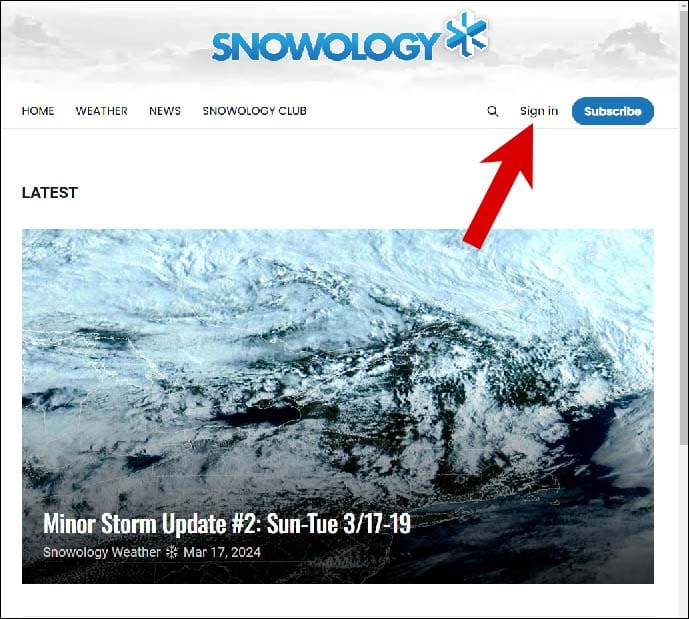This screenshot has width=689, height=619.
Task: Click the LATEST section heading
Action: pos(50,192)
